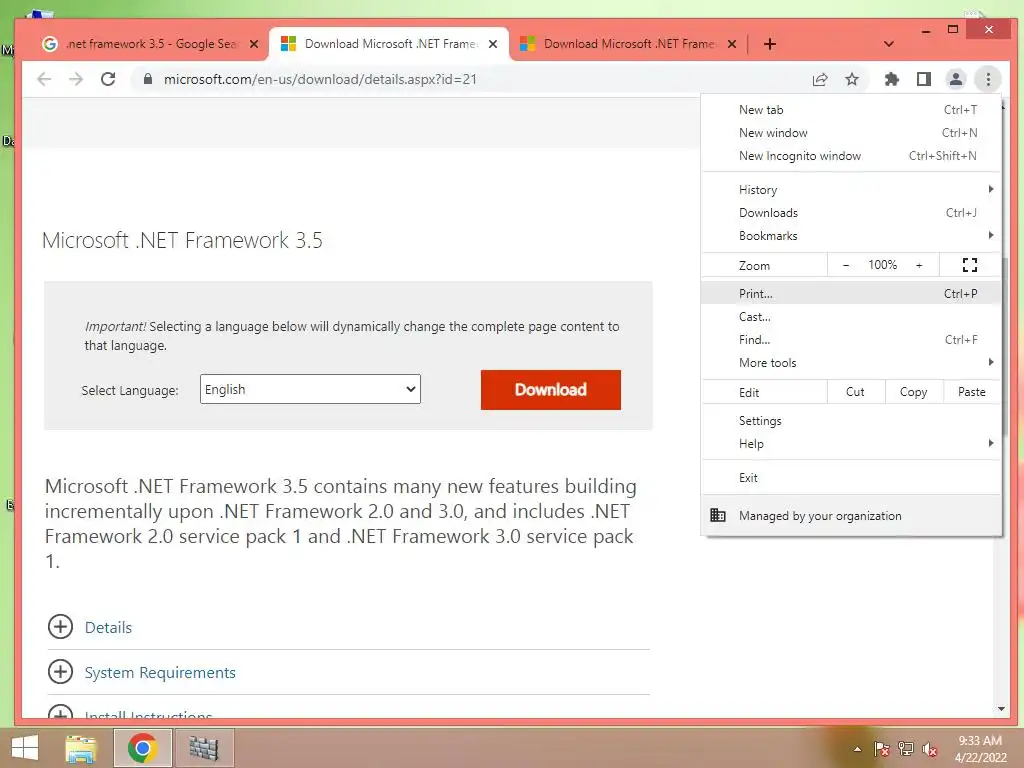Viewport: 1024px width, 768px height.
Task: Reload the current page
Action: [108, 80]
